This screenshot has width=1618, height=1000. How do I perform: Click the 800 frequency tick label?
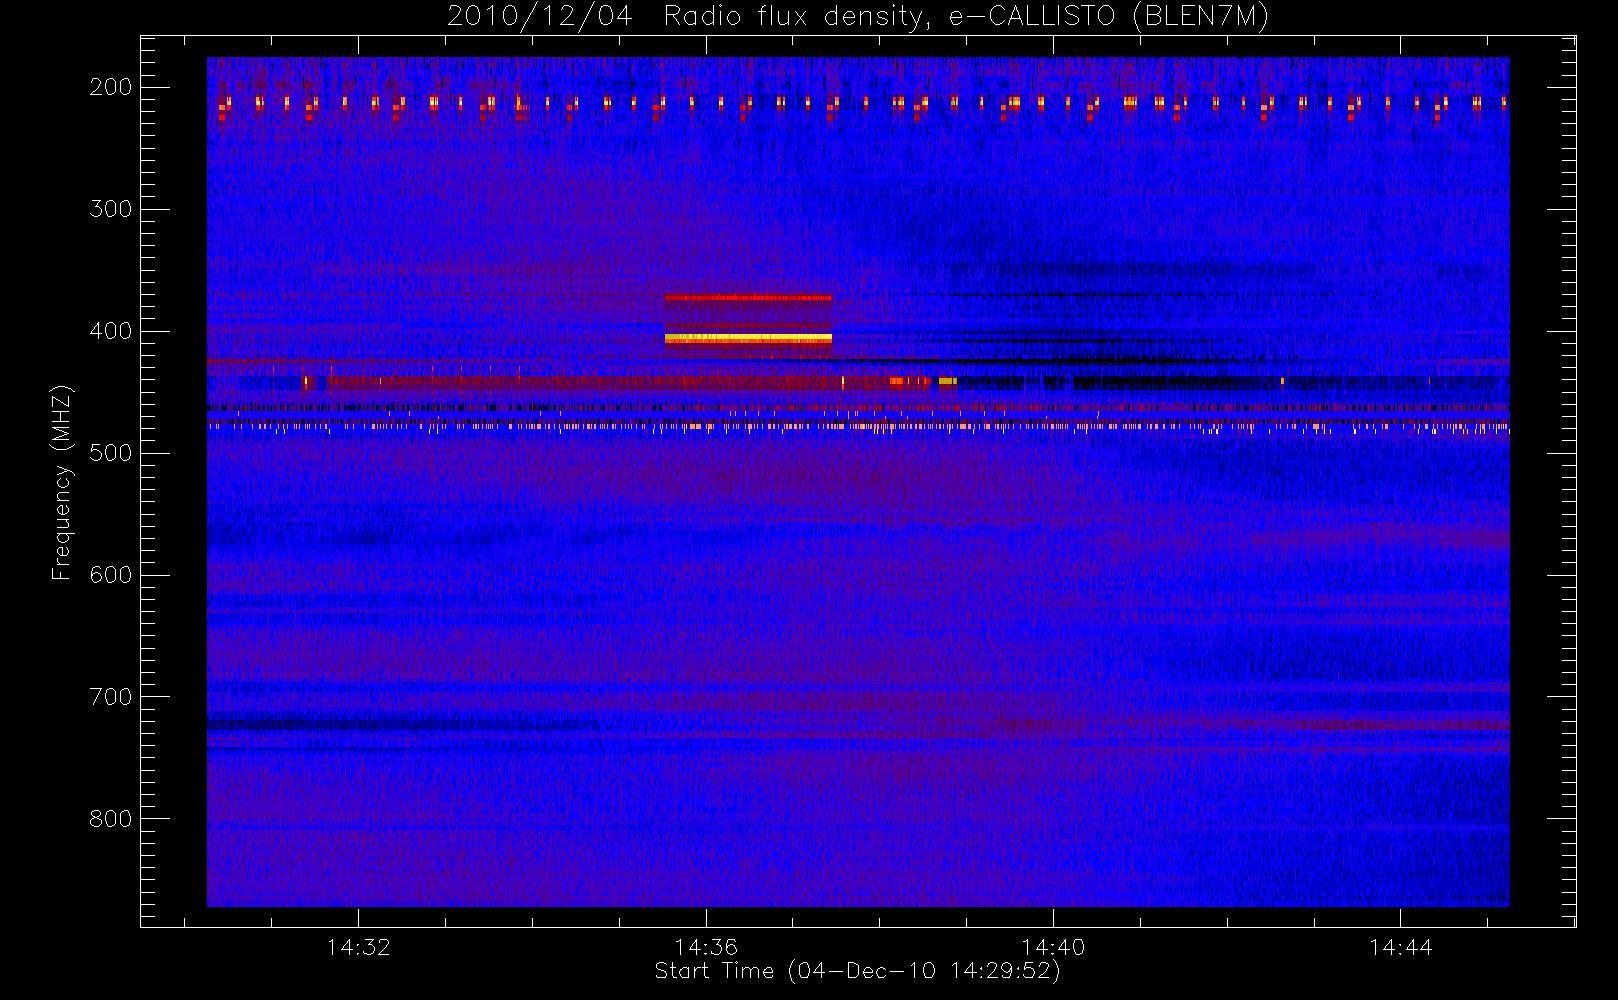click(111, 819)
